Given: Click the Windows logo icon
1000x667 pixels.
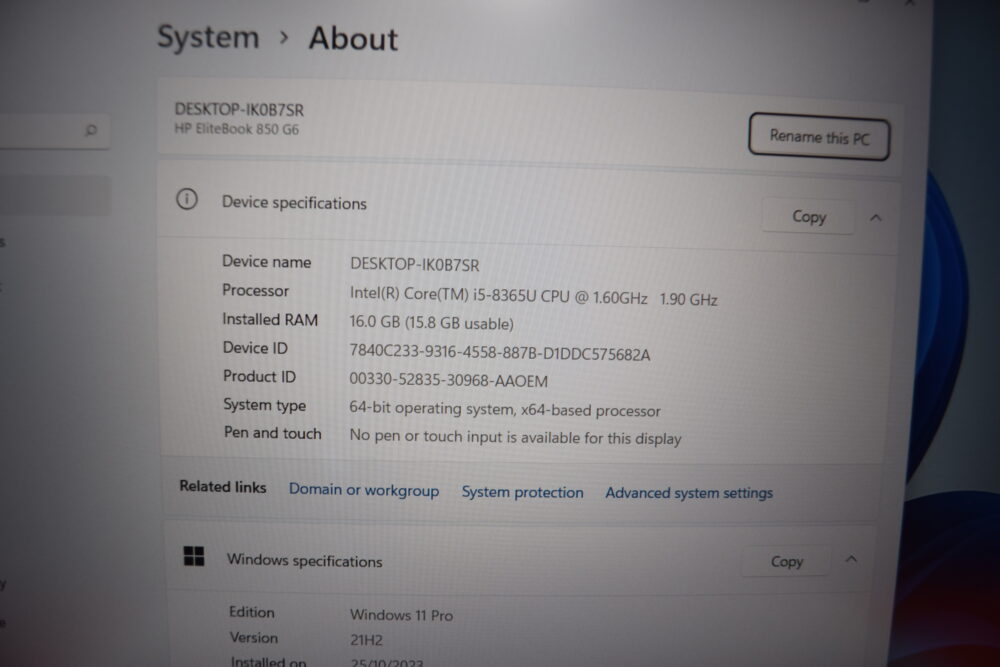Looking at the screenshot, I should pos(194,556).
